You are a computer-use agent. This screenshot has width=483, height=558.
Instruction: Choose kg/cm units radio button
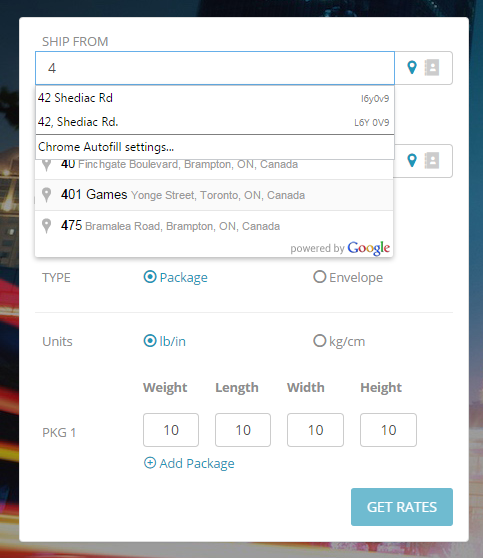(320, 341)
